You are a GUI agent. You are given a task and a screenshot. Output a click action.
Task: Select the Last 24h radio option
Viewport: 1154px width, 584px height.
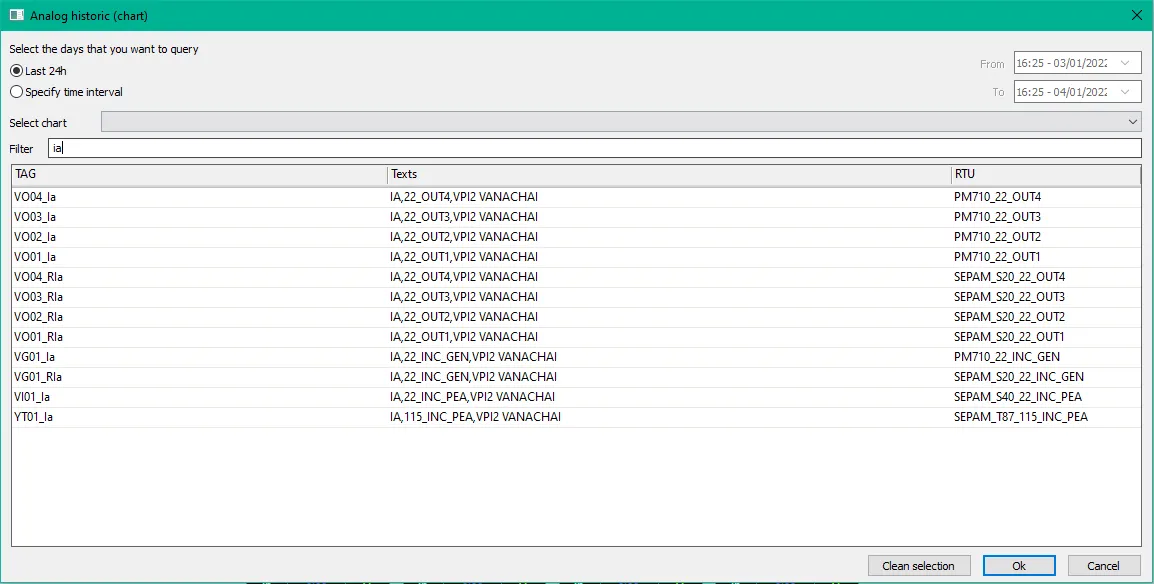click(38, 71)
